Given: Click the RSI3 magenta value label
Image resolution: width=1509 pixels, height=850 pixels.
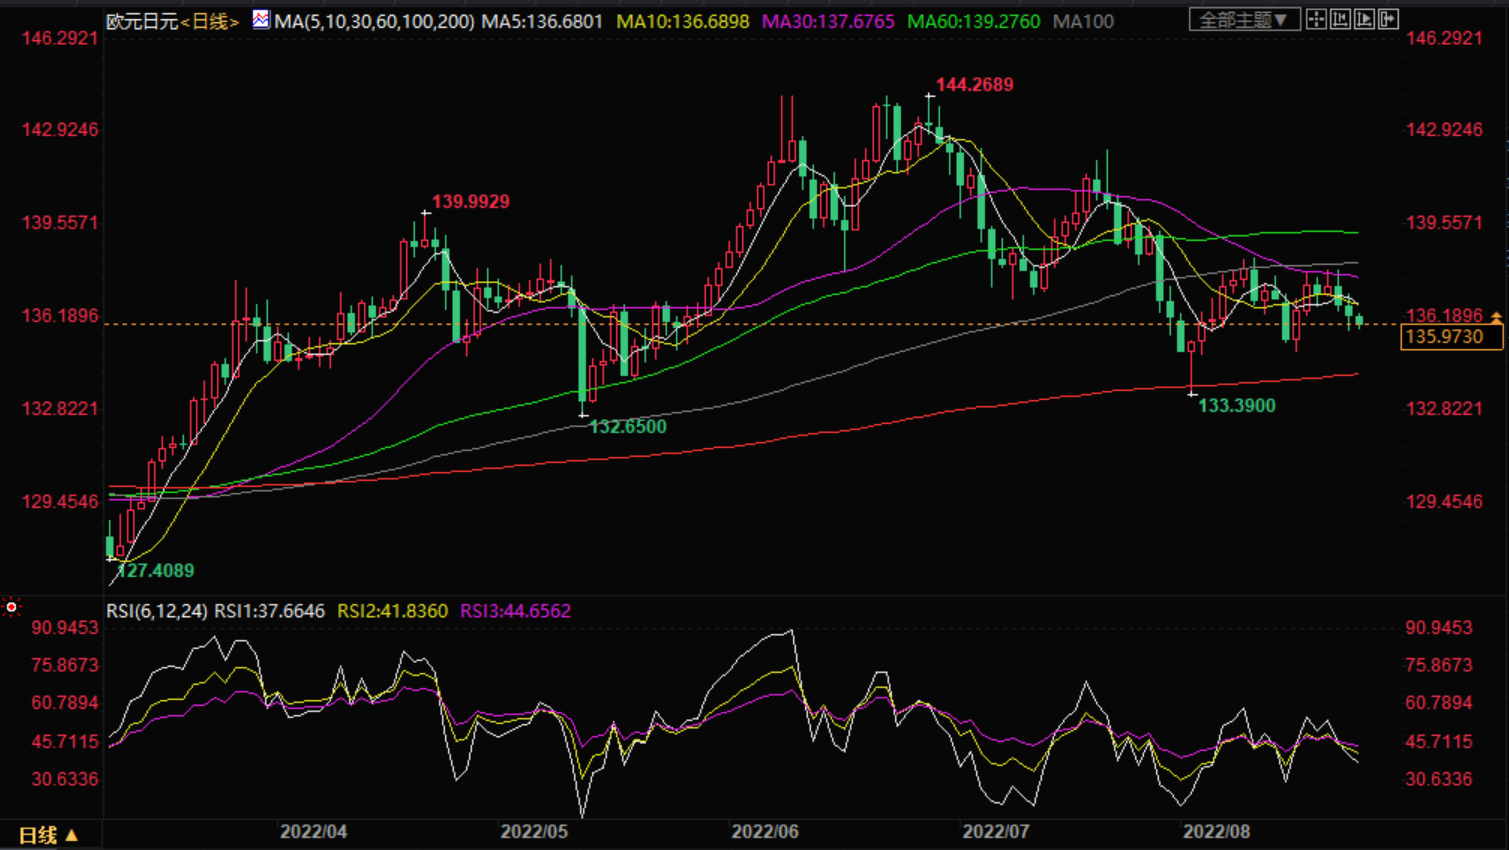Looking at the screenshot, I should click(x=515, y=611).
